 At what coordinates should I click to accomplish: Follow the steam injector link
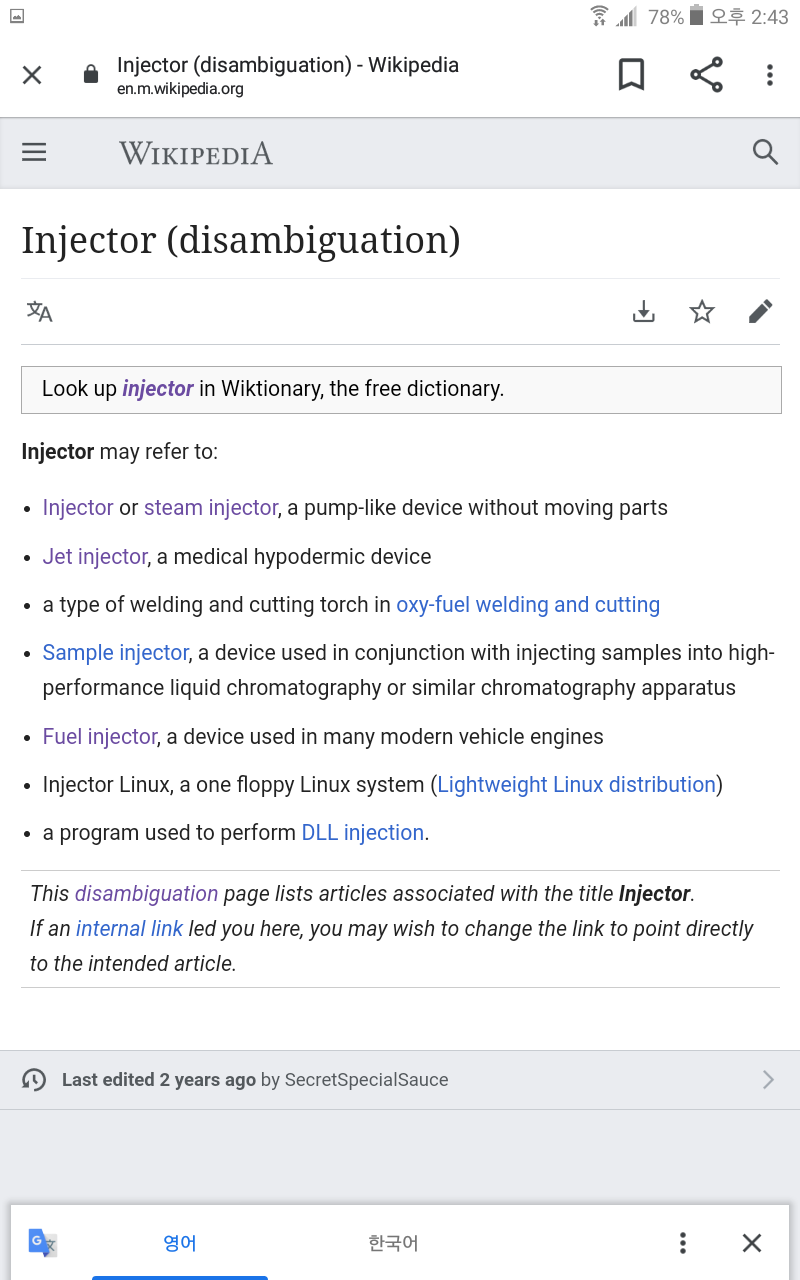pyautogui.click(x=211, y=507)
